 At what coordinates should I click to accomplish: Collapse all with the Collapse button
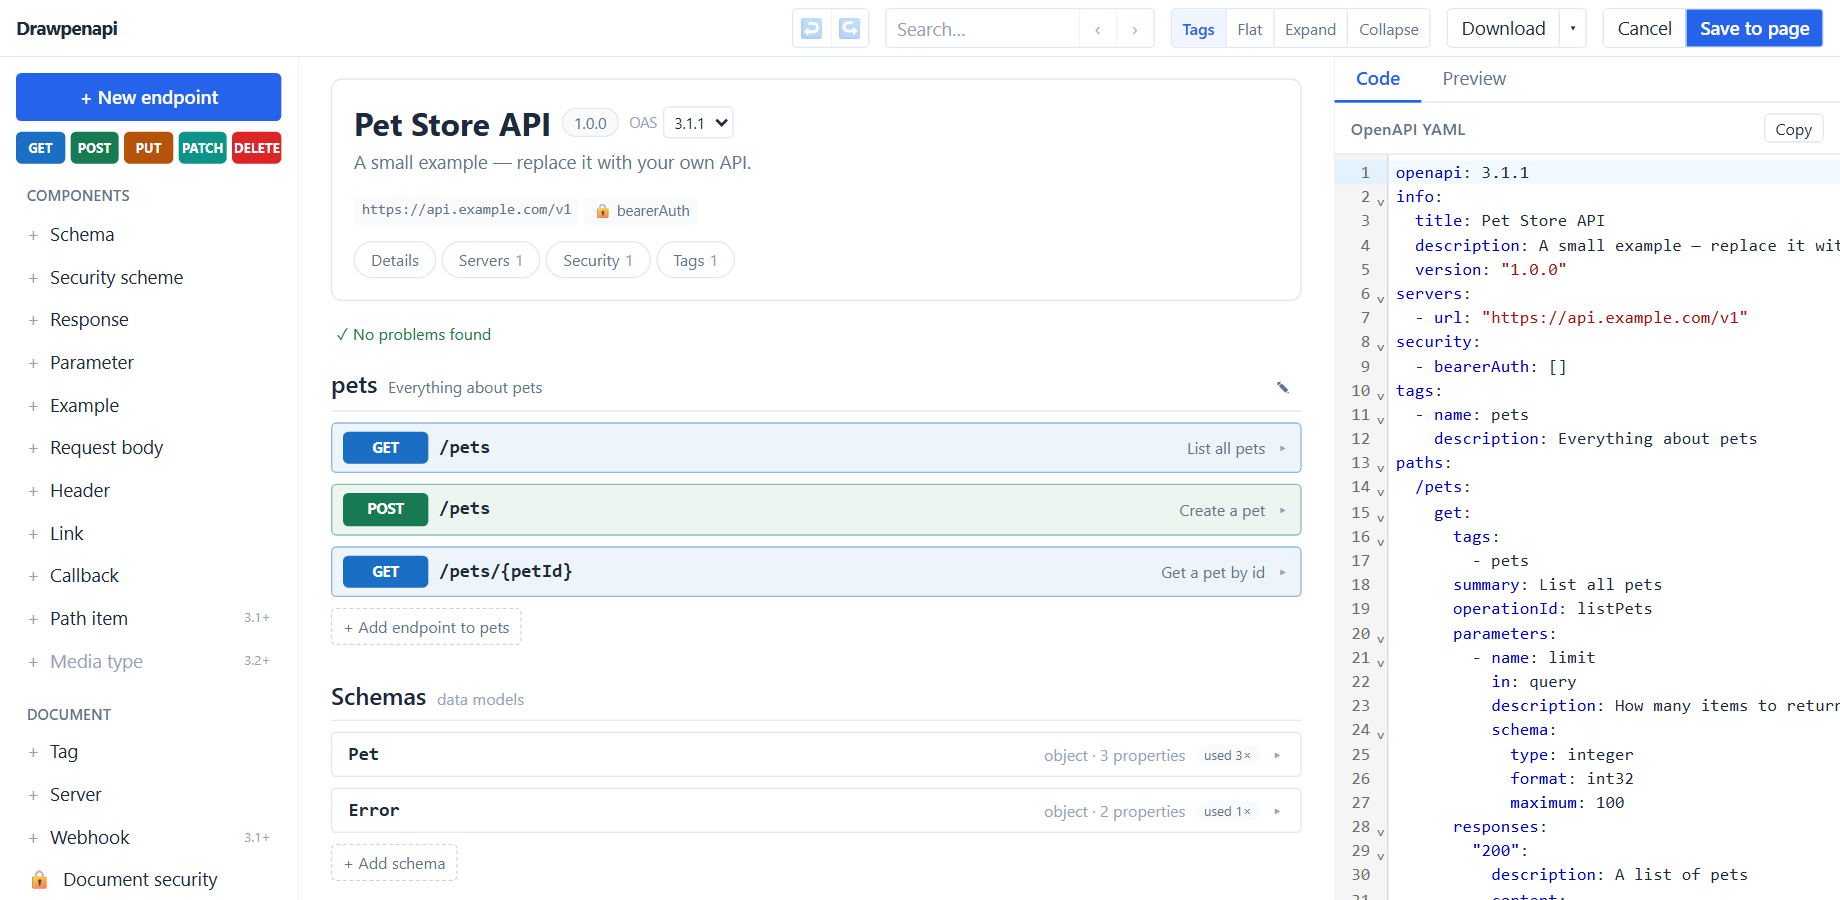point(1389,29)
